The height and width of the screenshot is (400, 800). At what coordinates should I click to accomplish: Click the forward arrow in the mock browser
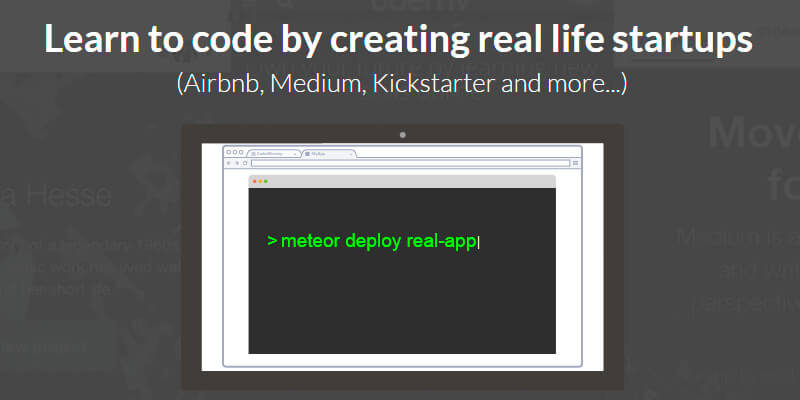[235, 162]
